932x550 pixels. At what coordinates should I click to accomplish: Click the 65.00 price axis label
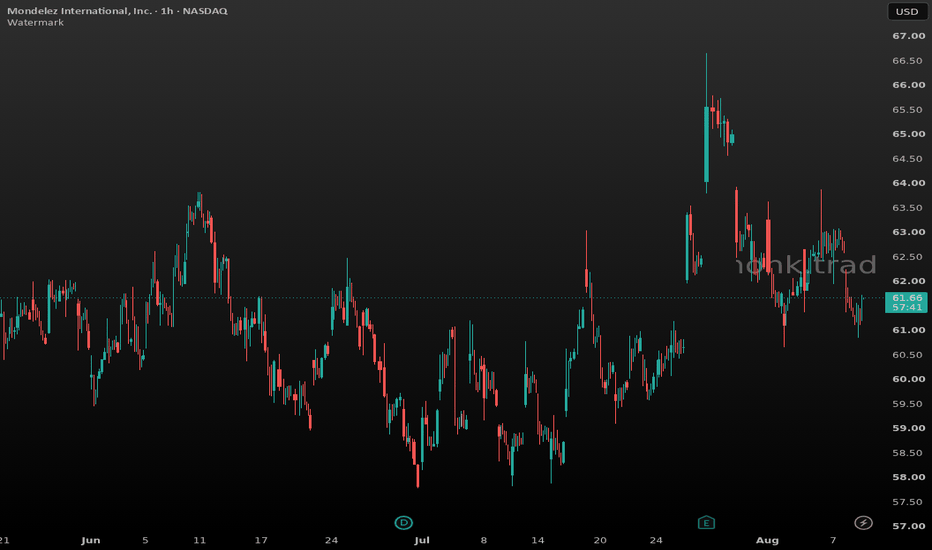(908, 134)
